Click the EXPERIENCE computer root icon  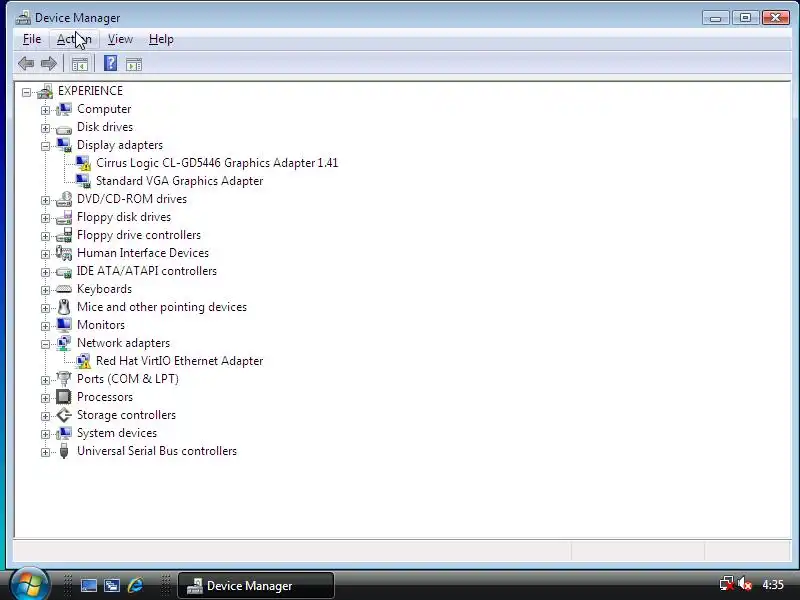(x=45, y=91)
